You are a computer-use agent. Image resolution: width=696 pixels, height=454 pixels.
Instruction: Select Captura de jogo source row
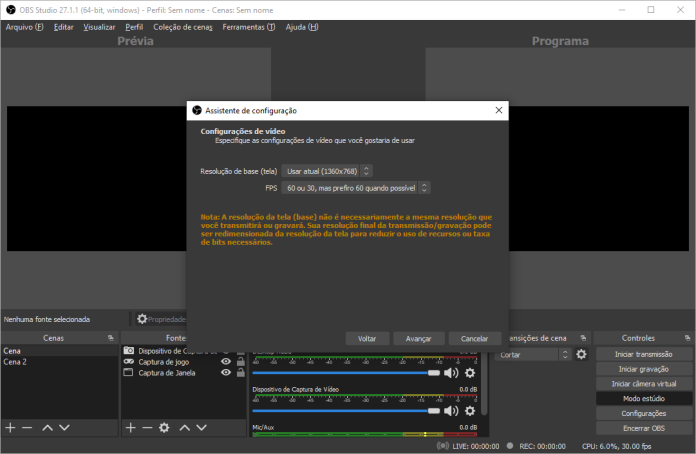(184, 362)
